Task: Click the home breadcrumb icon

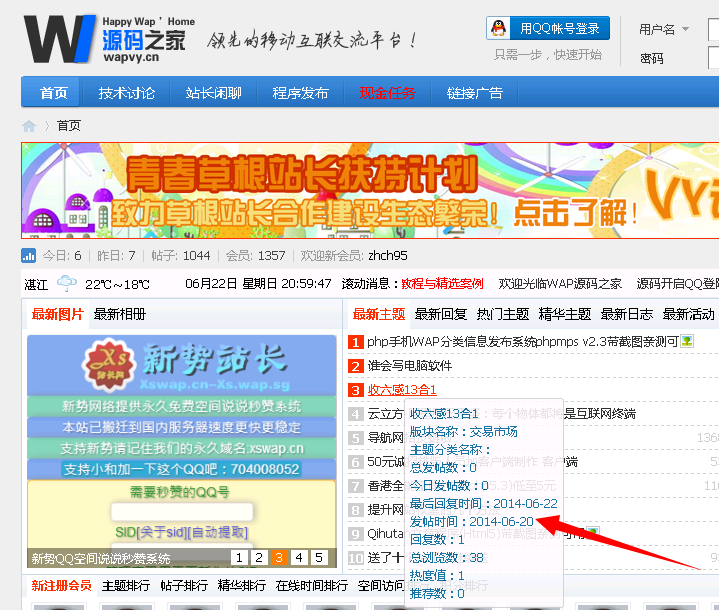Action: tap(29, 126)
